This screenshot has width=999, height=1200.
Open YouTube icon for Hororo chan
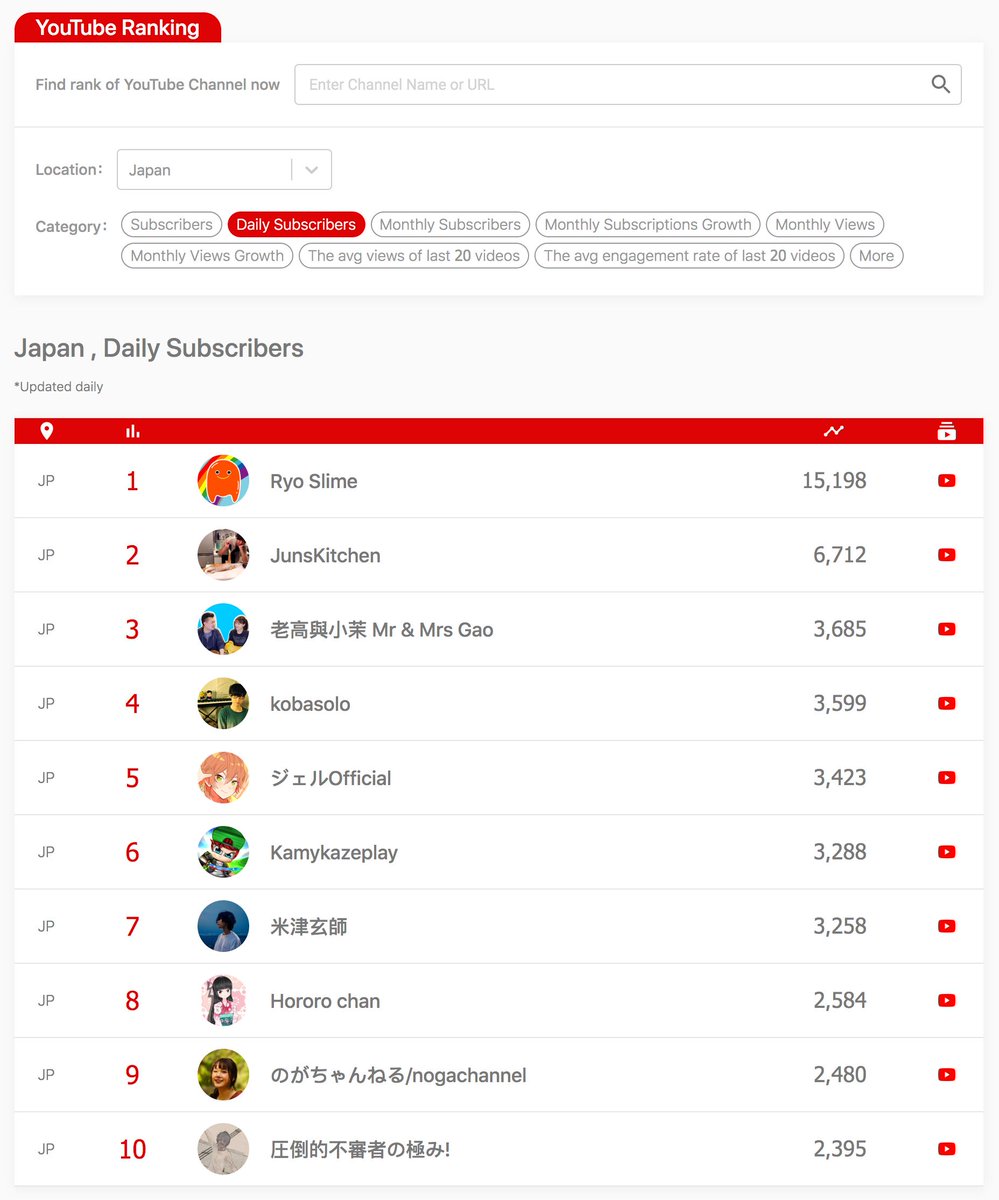[947, 1000]
